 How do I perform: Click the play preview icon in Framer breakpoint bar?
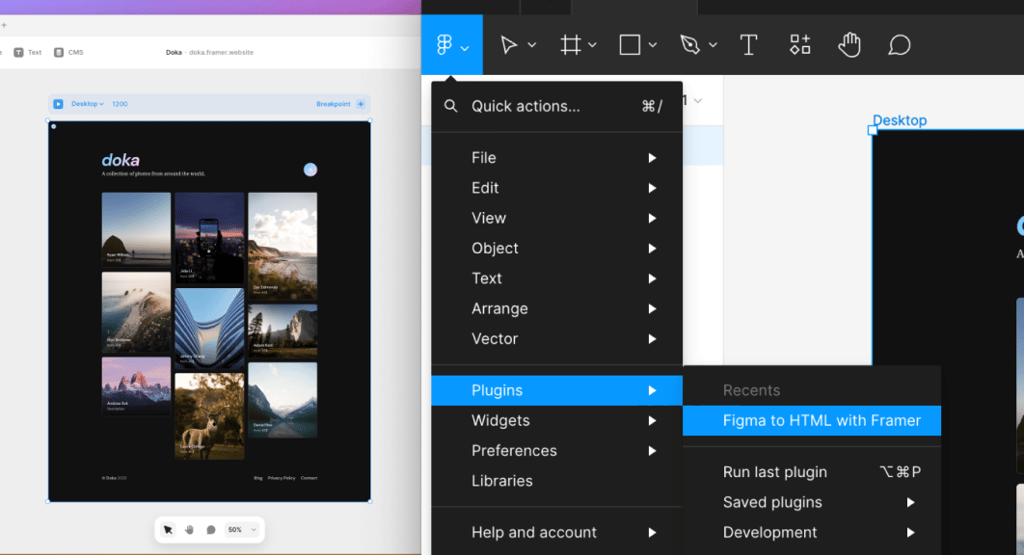click(58, 104)
